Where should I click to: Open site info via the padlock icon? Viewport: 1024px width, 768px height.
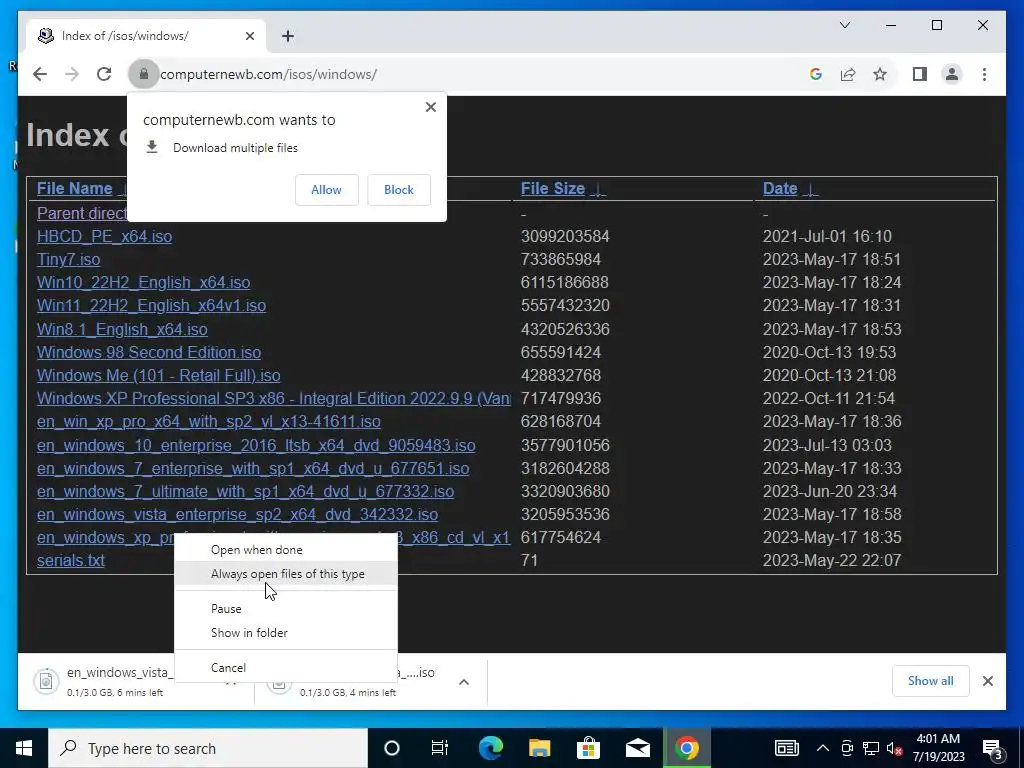[x=144, y=74]
